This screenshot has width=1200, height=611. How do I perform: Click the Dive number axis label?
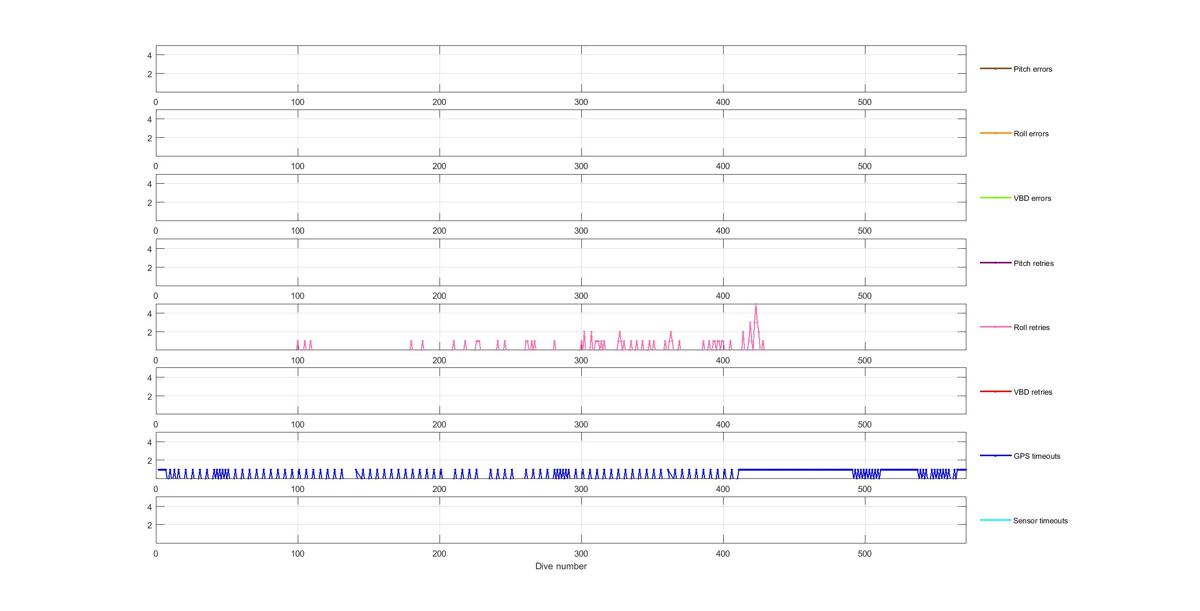(x=561, y=566)
